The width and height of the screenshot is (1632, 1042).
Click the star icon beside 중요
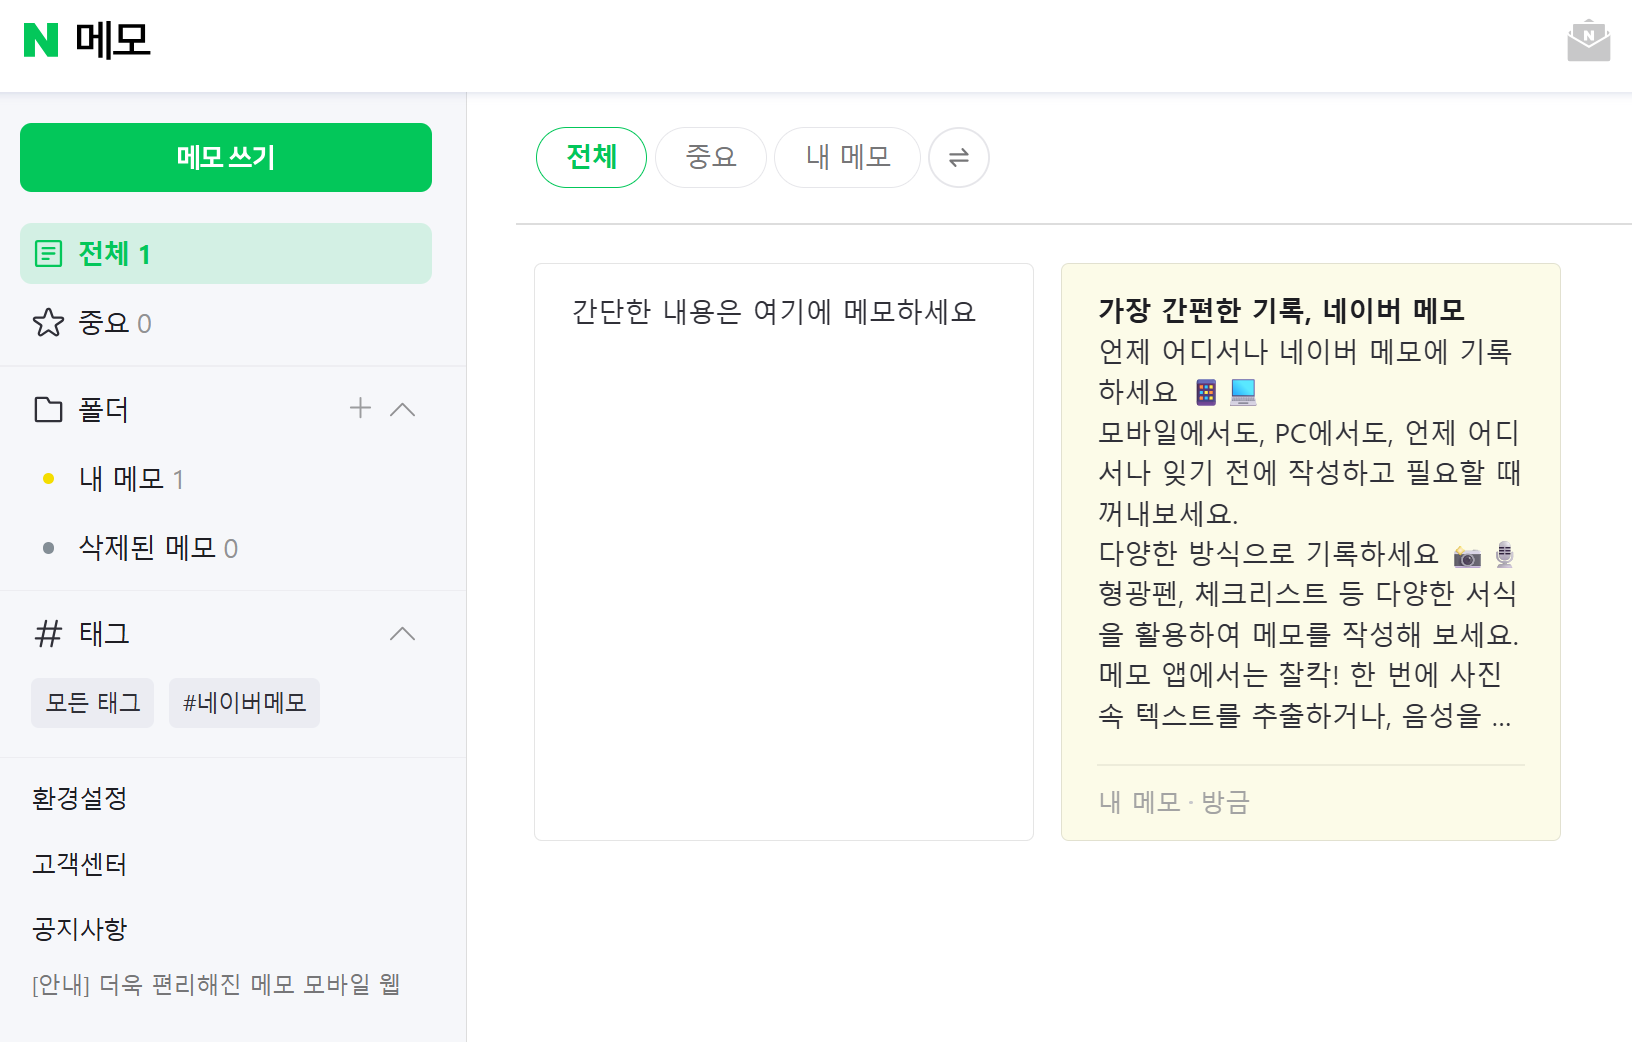48,323
